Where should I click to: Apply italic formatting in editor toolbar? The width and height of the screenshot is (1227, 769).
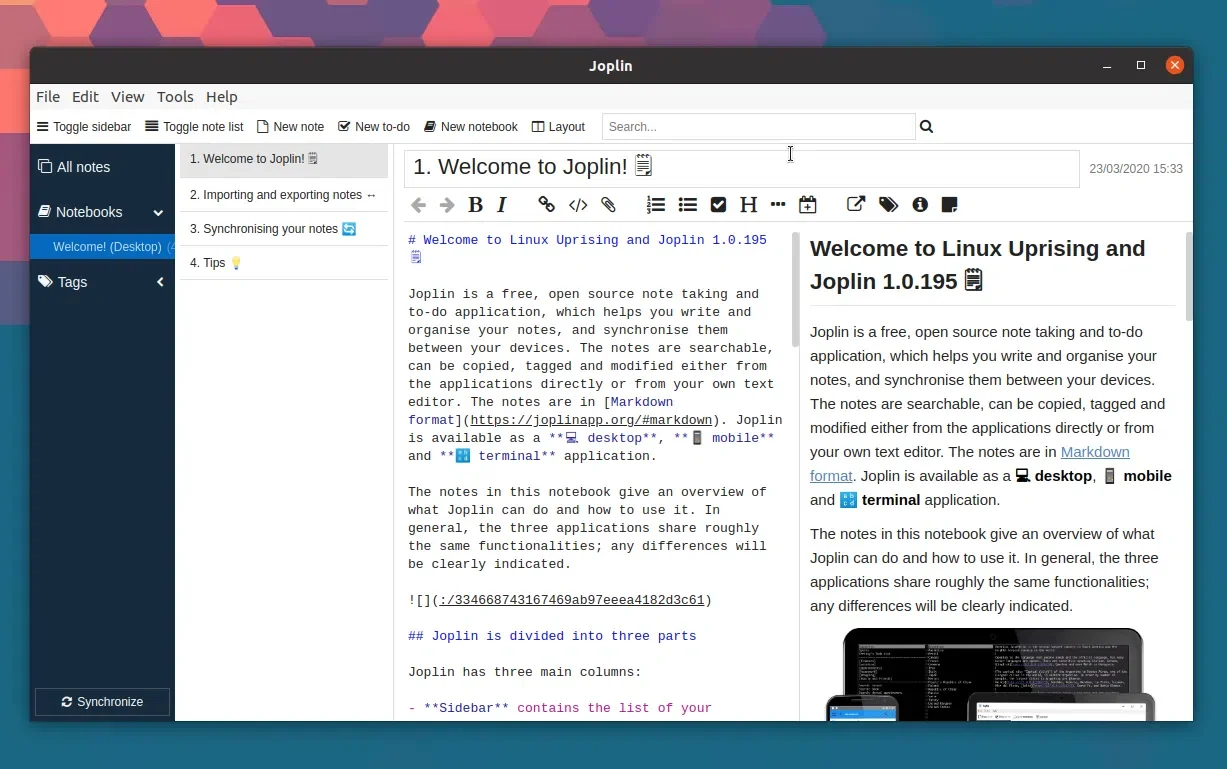tap(502, 205)
